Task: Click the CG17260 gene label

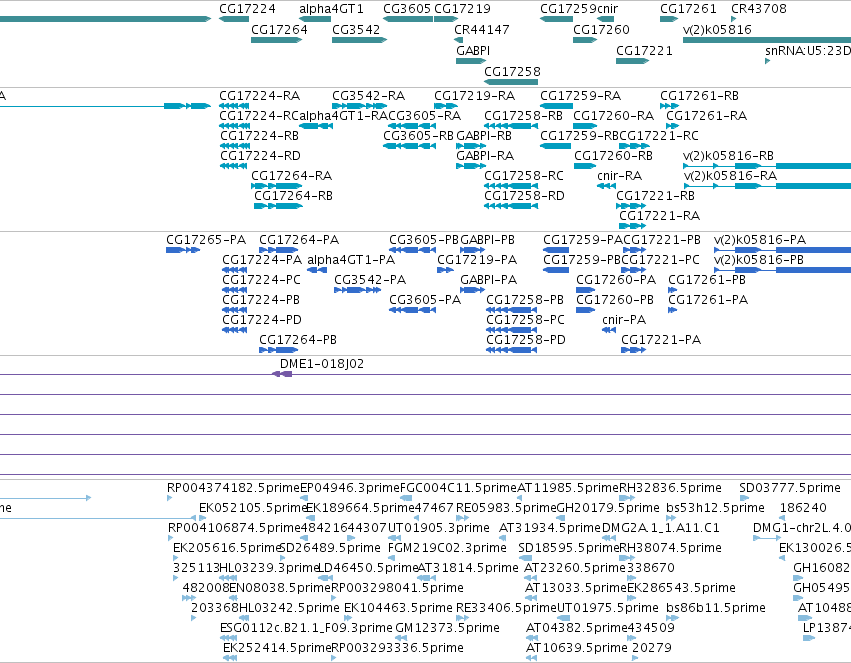Action: [x=601, y=30]
